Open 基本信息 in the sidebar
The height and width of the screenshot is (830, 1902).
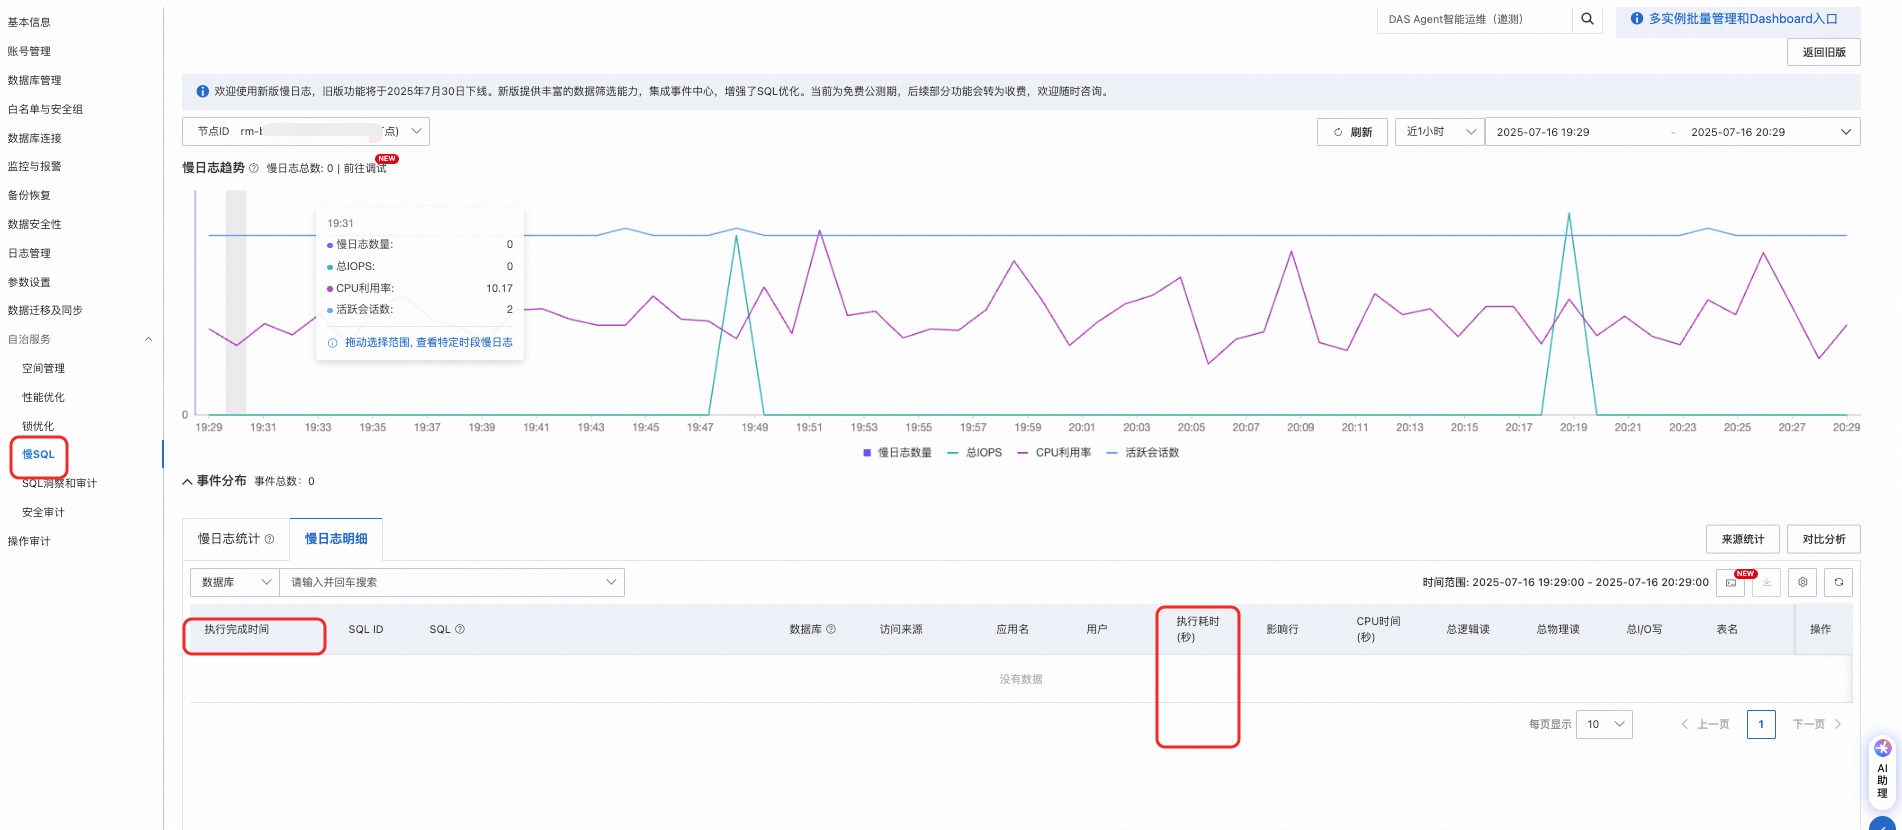coord(29,22)
